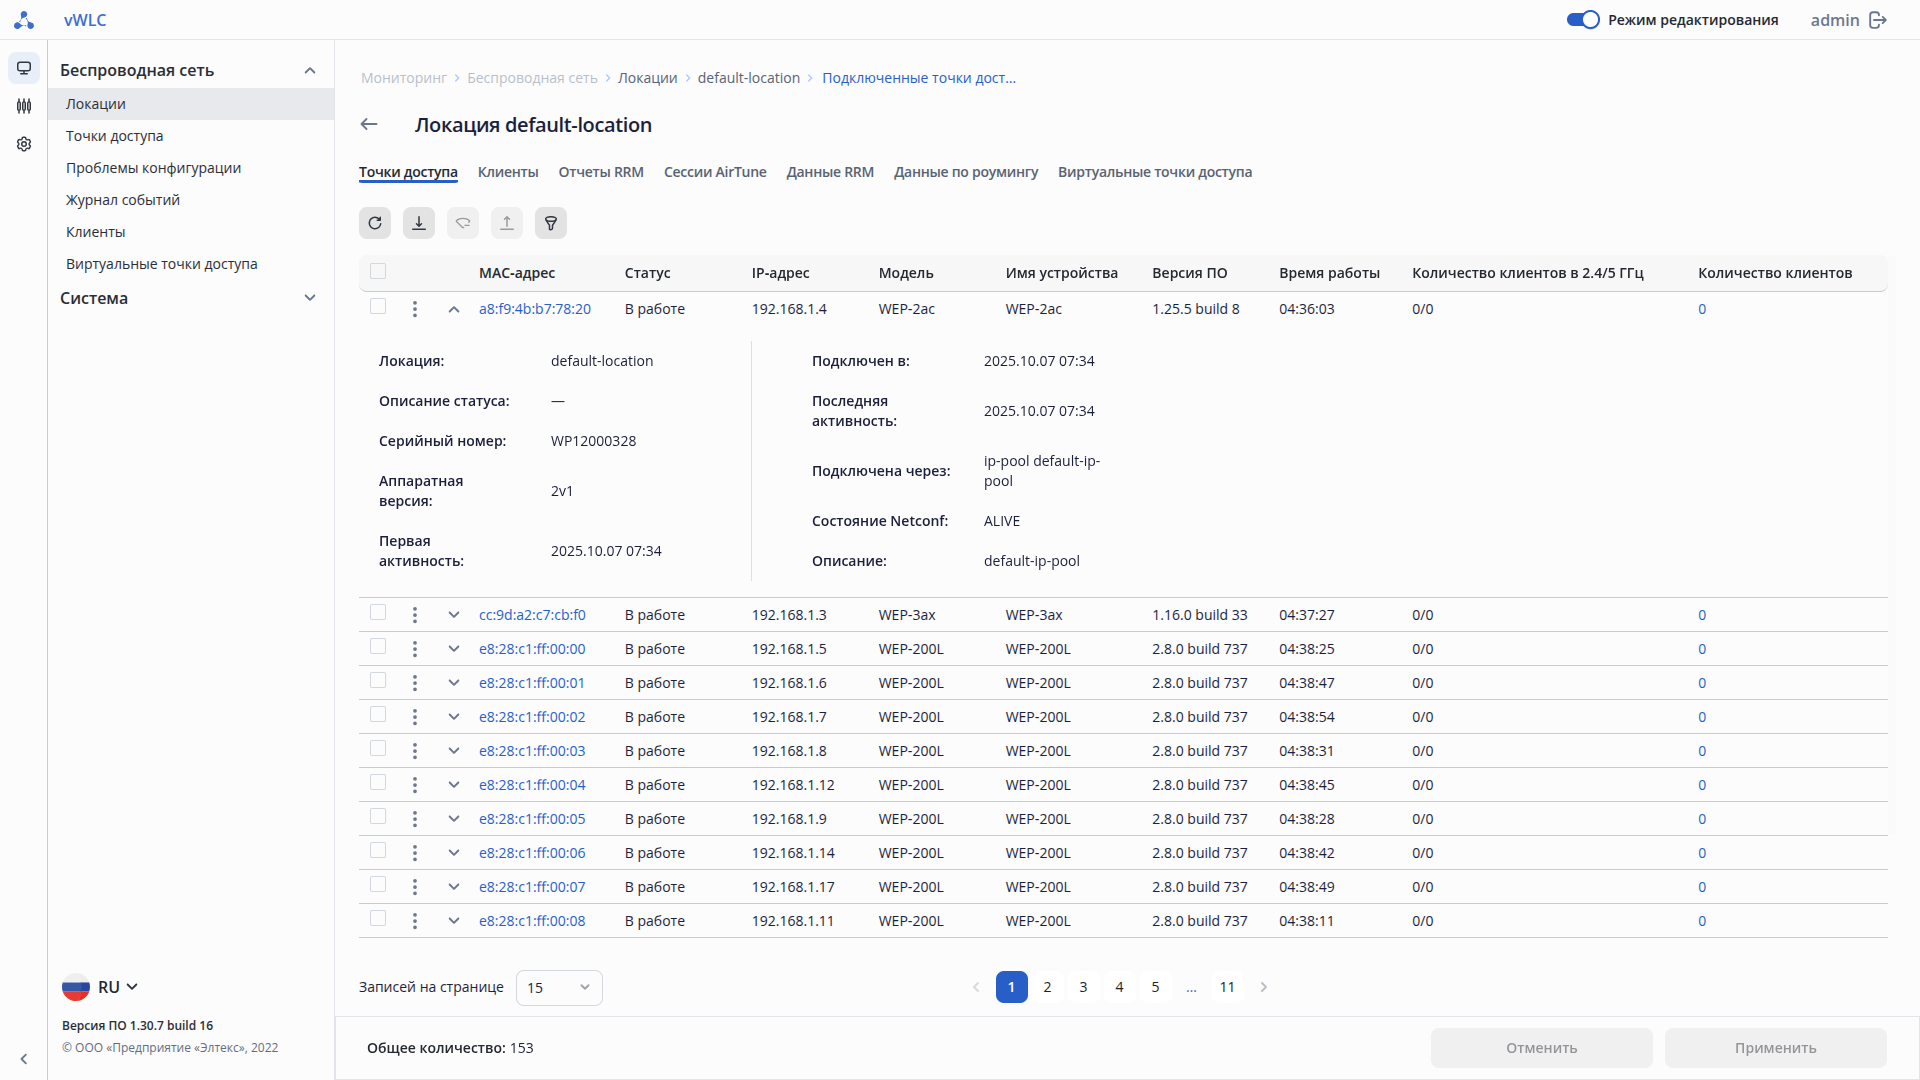Image resolution: width=1920 pixels, height=1080 pixels.
Task: Open the filter funnel icon
Action: [551, 223]
